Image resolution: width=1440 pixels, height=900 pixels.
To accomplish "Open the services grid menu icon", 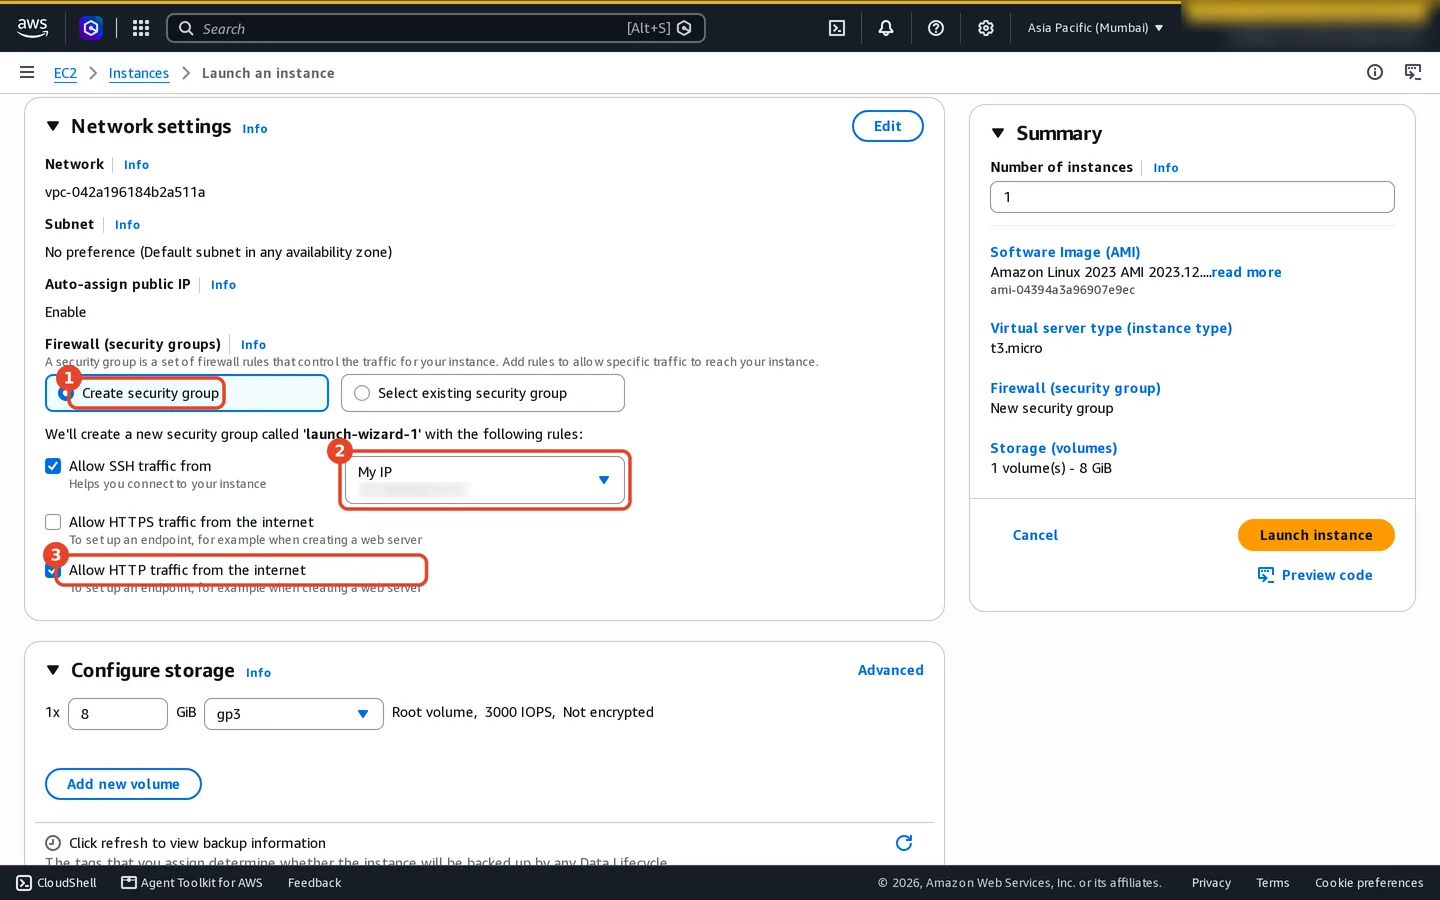I will click(141, 28).
